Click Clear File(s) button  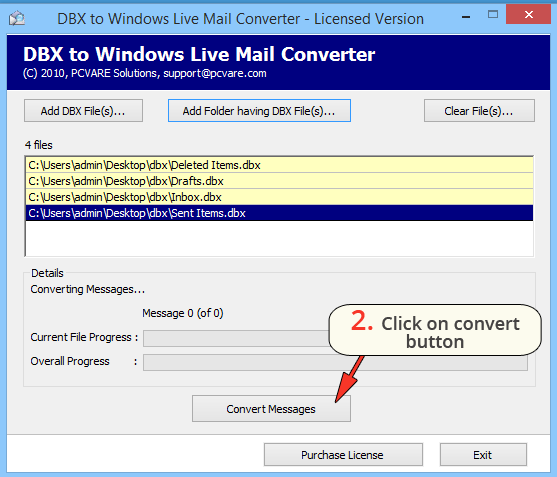[x=479, y=111]
